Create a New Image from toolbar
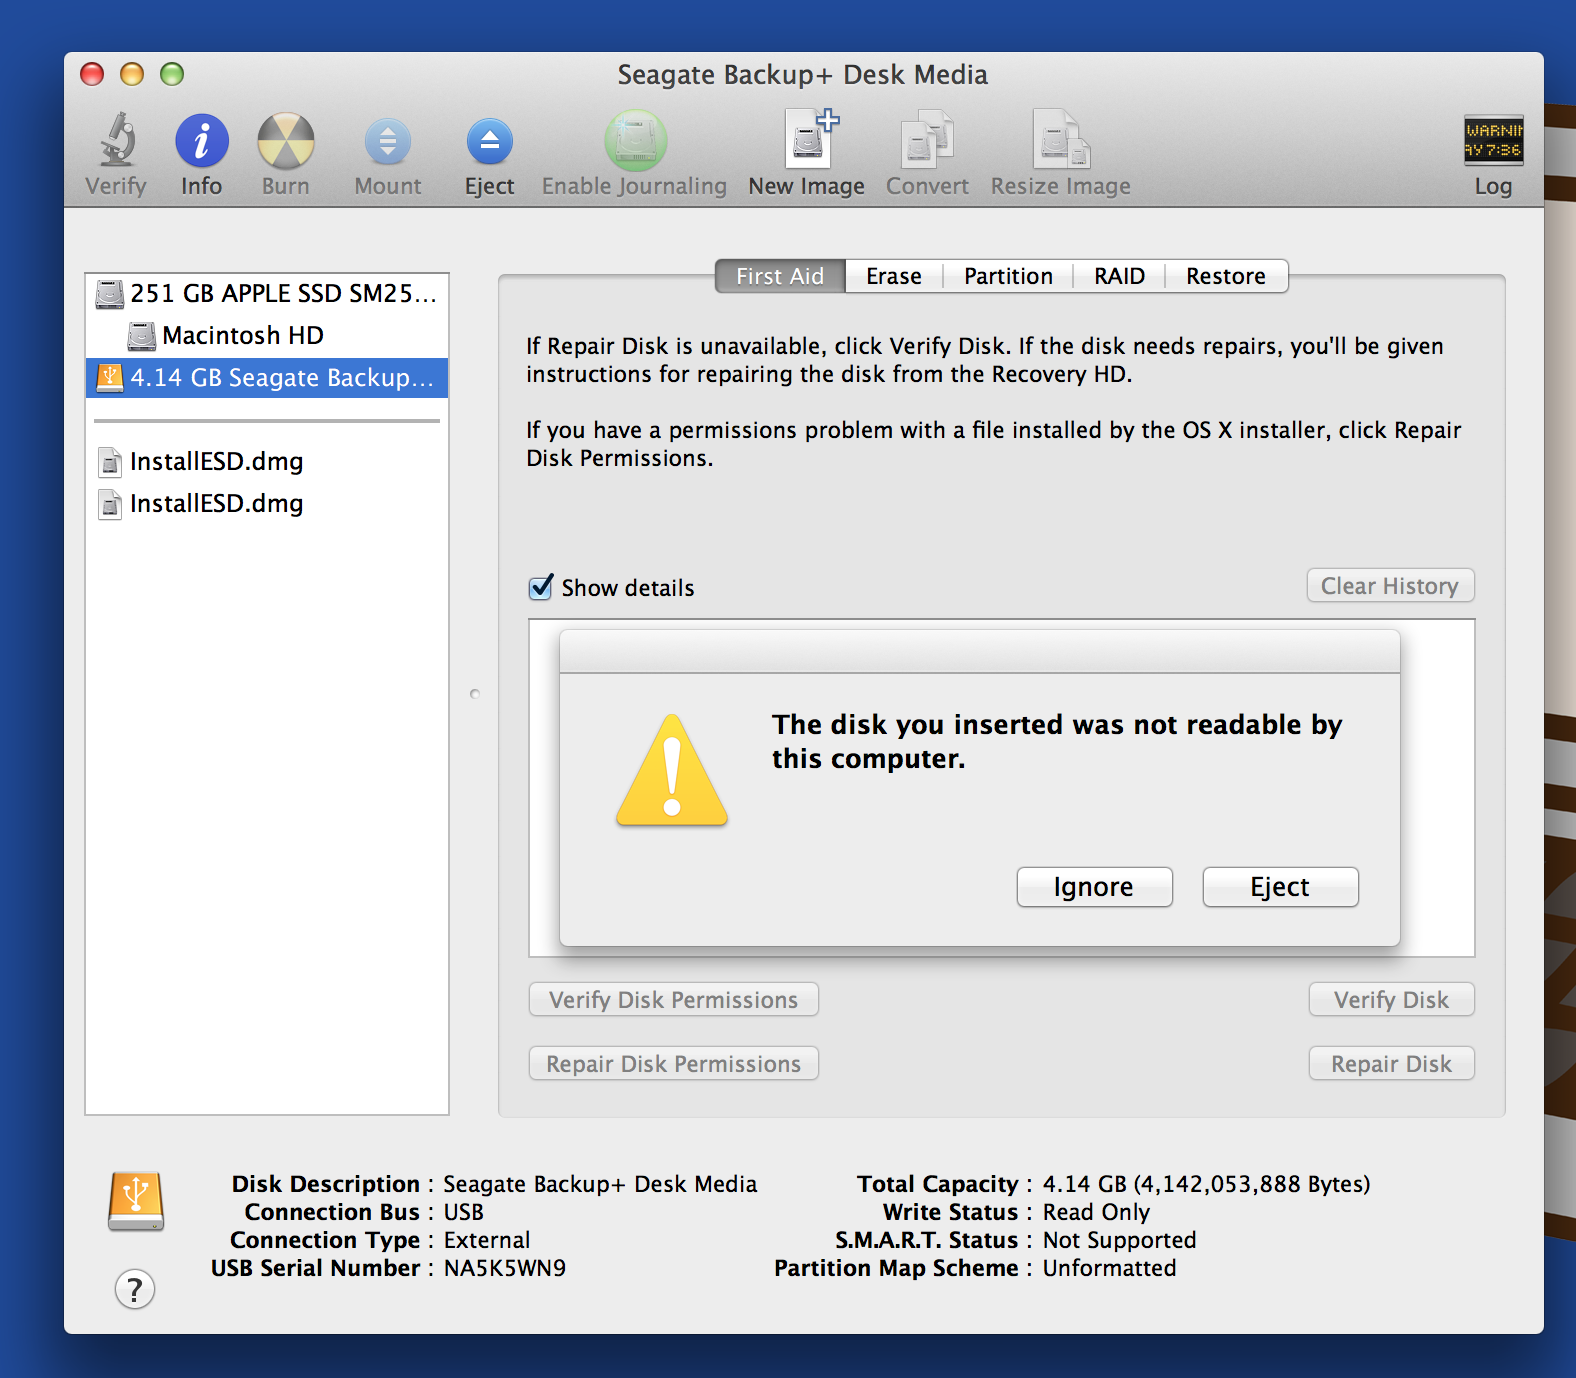Viewport: 1576px width, 1378px height. pyautogui.click(x=809, y=138)
